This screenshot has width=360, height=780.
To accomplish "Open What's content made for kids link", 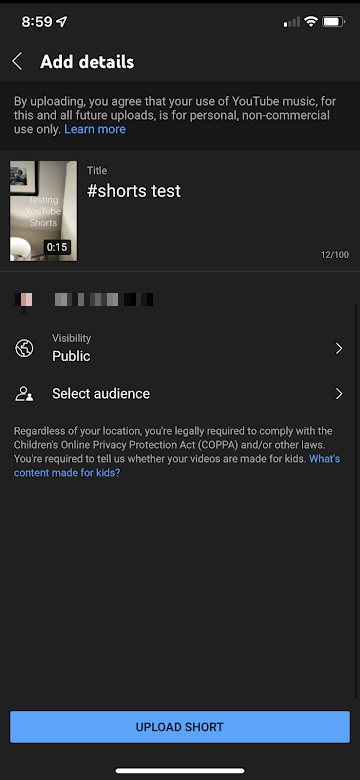I will pos(177,466).
